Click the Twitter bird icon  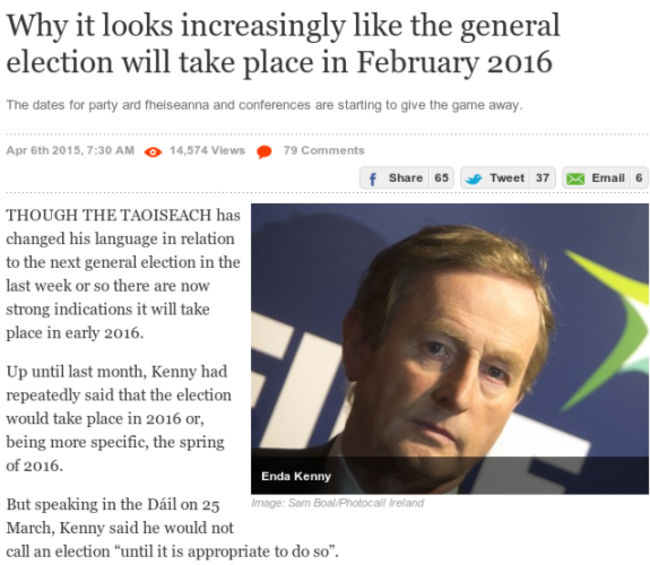pyautogui.click(x=474, y=178)
